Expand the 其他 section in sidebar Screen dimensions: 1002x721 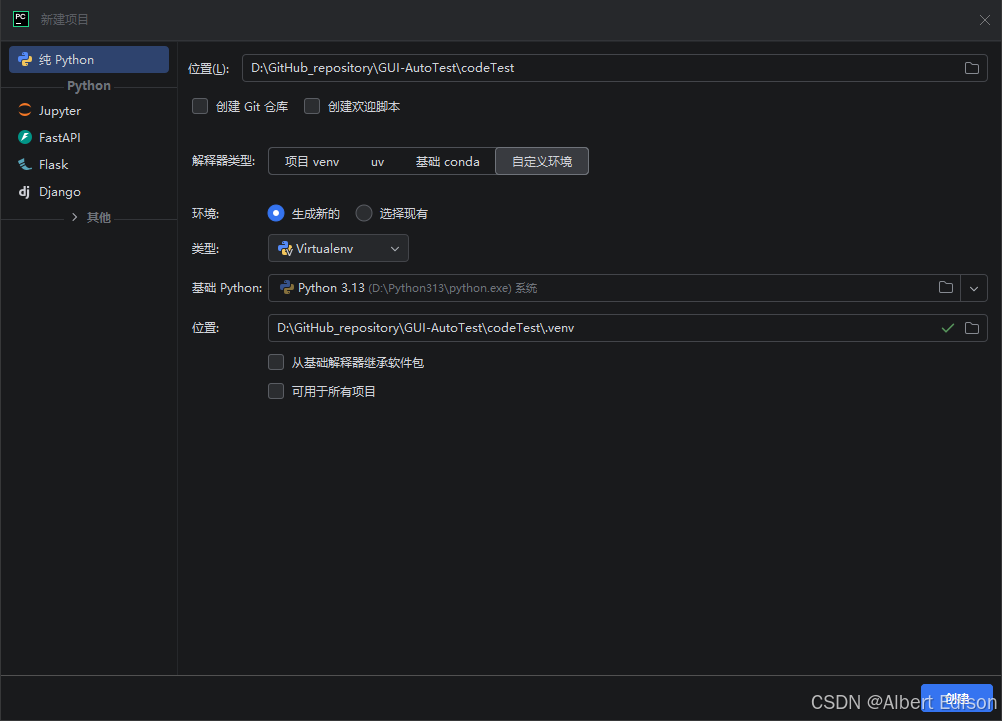coord(75,217)
